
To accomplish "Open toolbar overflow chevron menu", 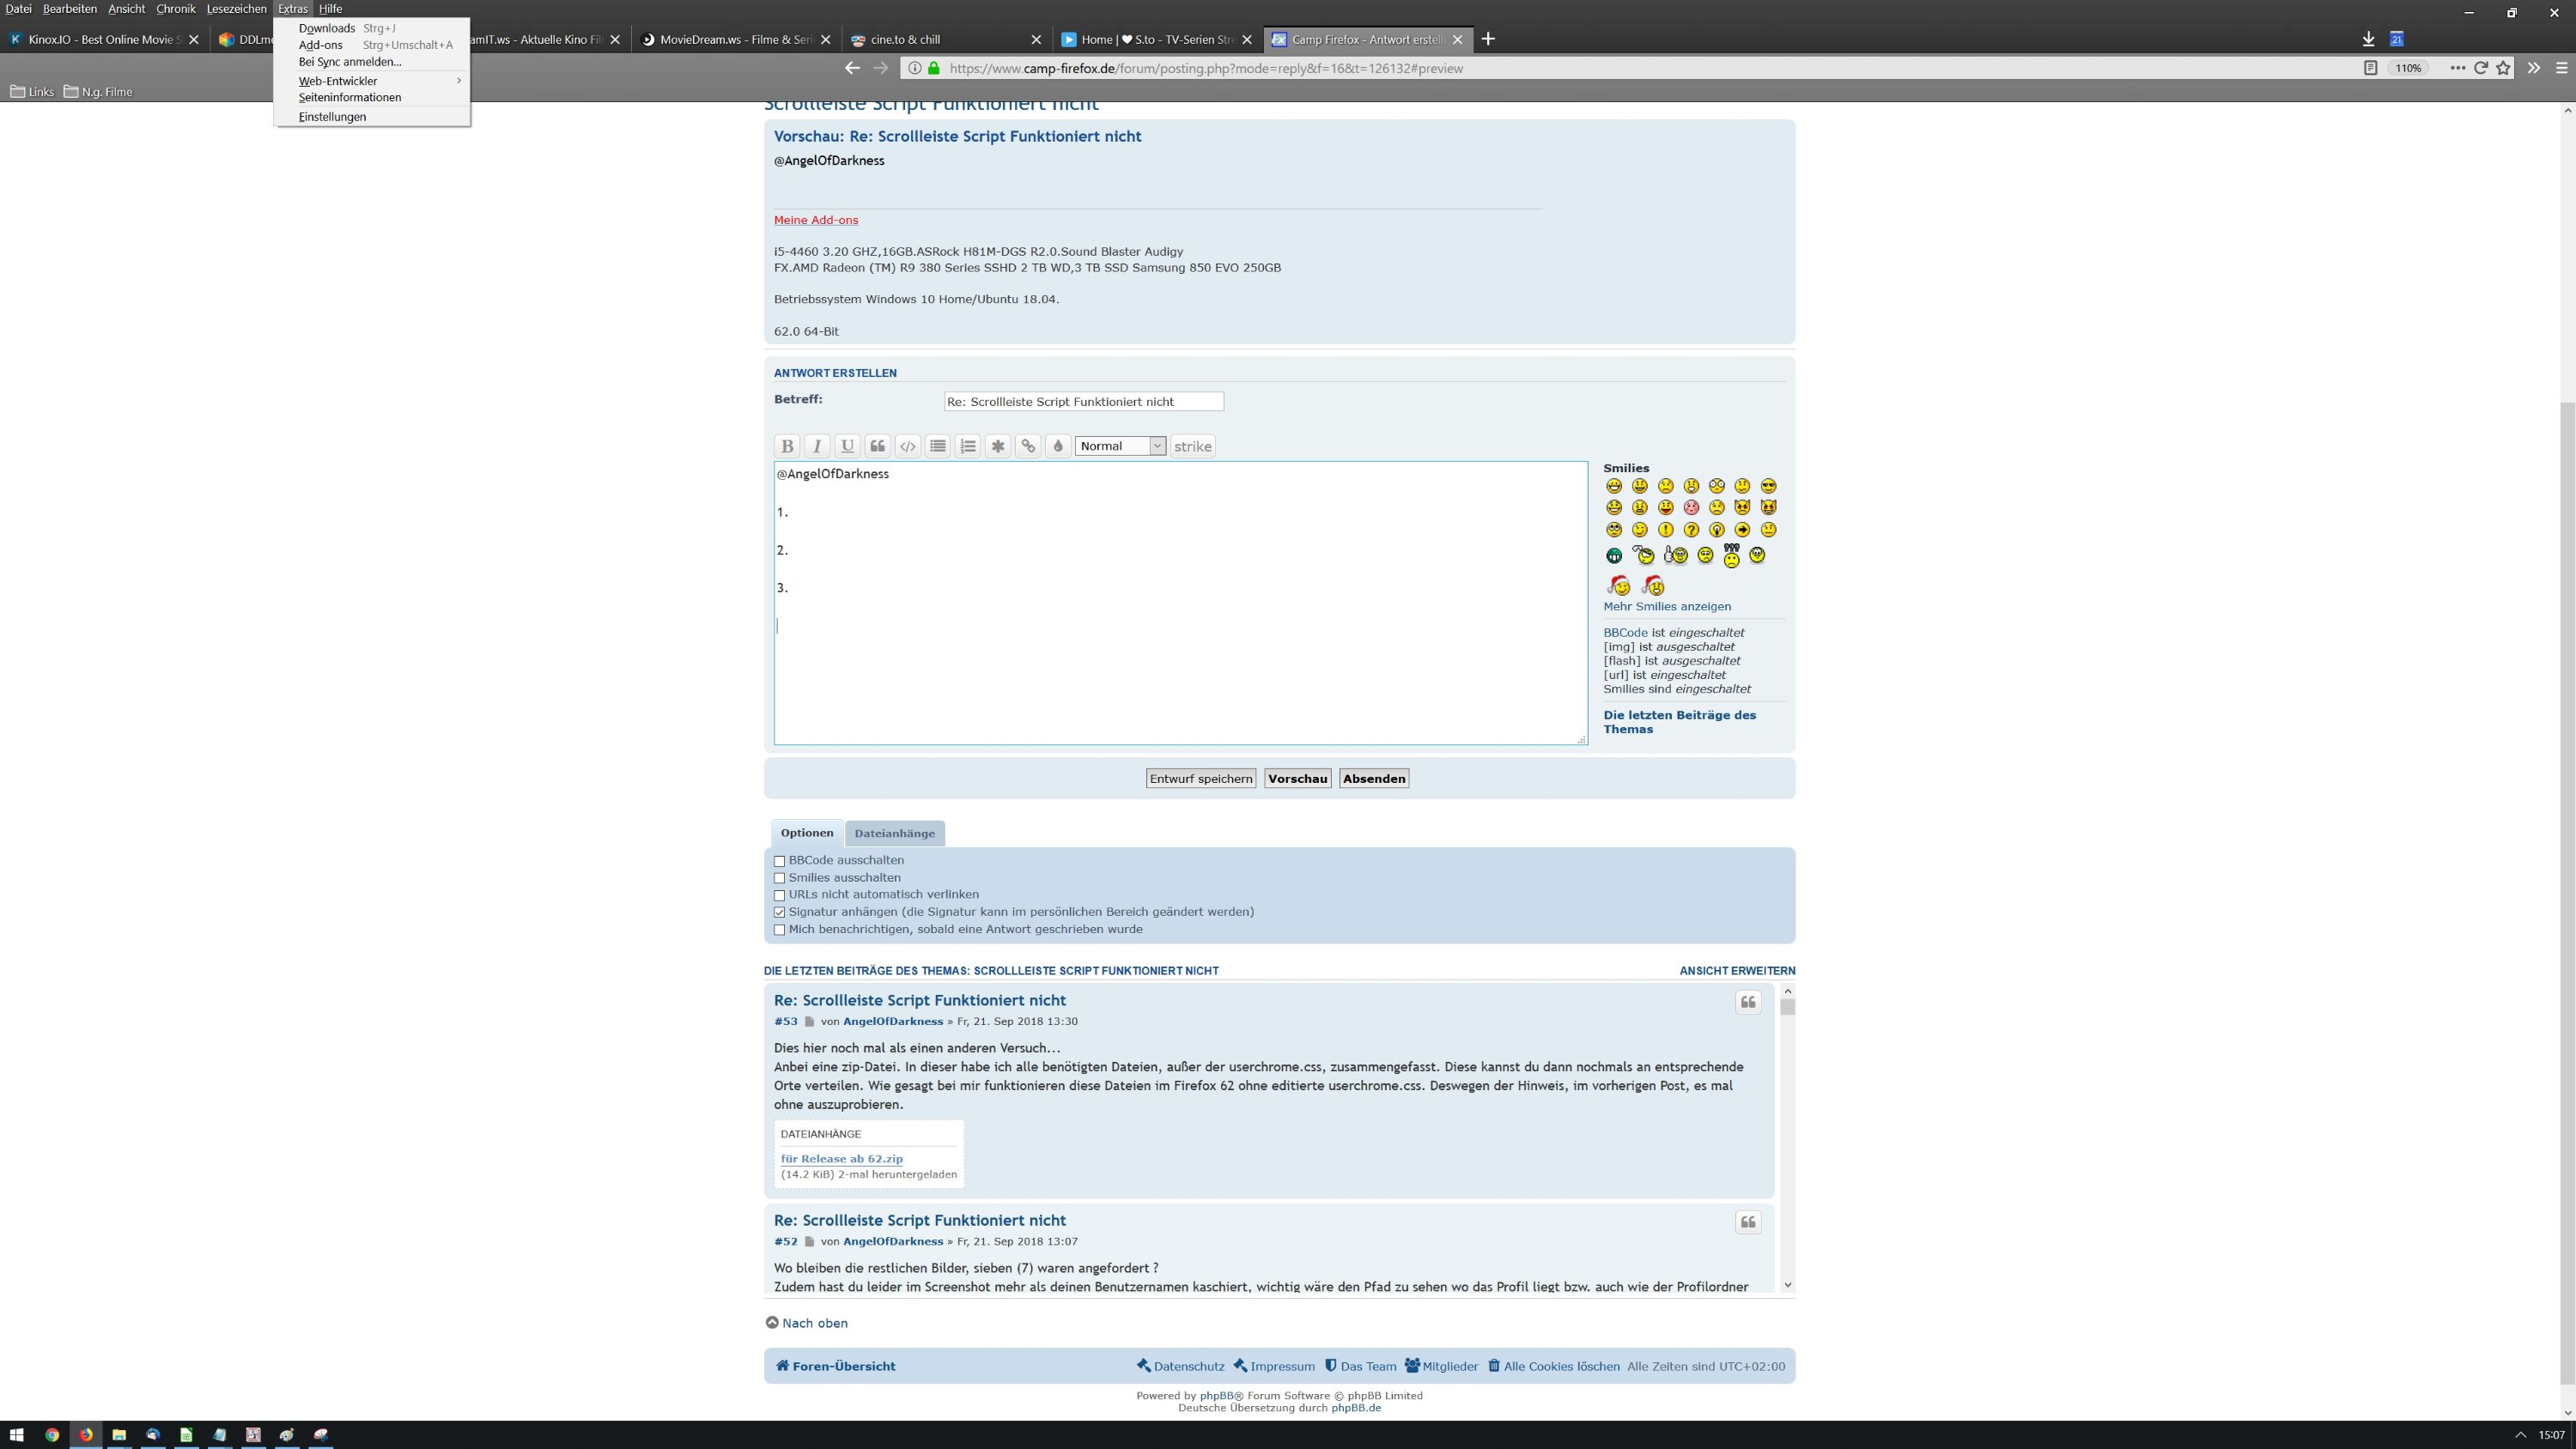I will (2533, 68).
